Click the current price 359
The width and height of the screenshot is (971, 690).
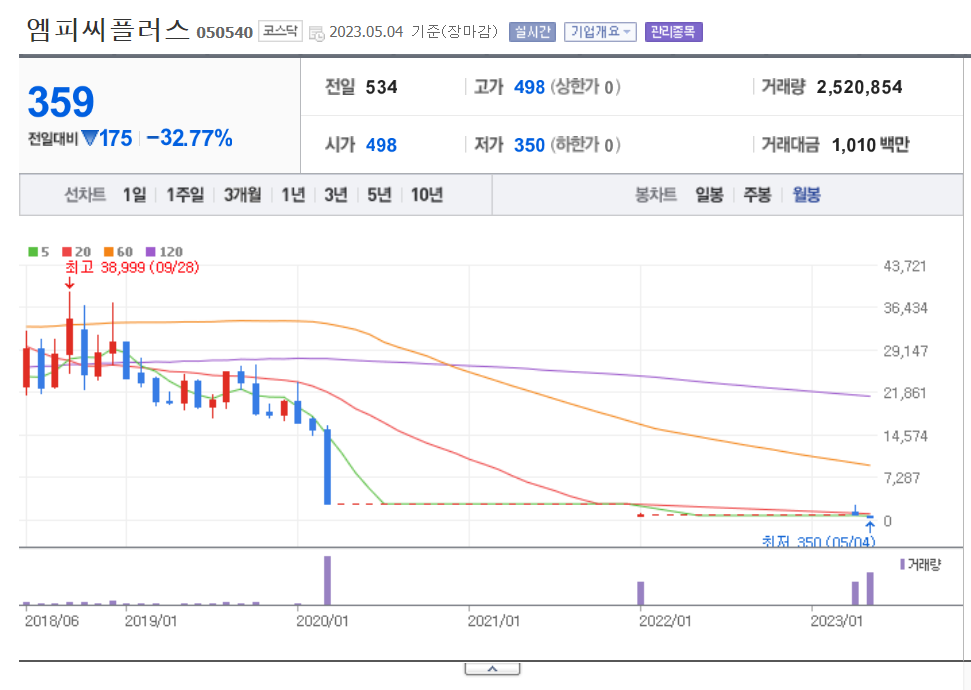click(x=61, y=102)
